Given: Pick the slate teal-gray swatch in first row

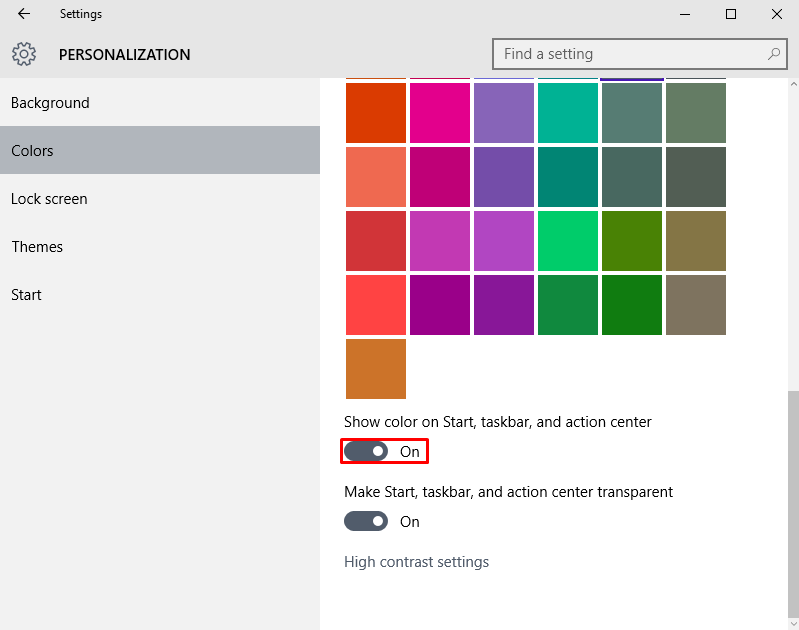Looking at the screenshot, I should [x=632, y=113].
